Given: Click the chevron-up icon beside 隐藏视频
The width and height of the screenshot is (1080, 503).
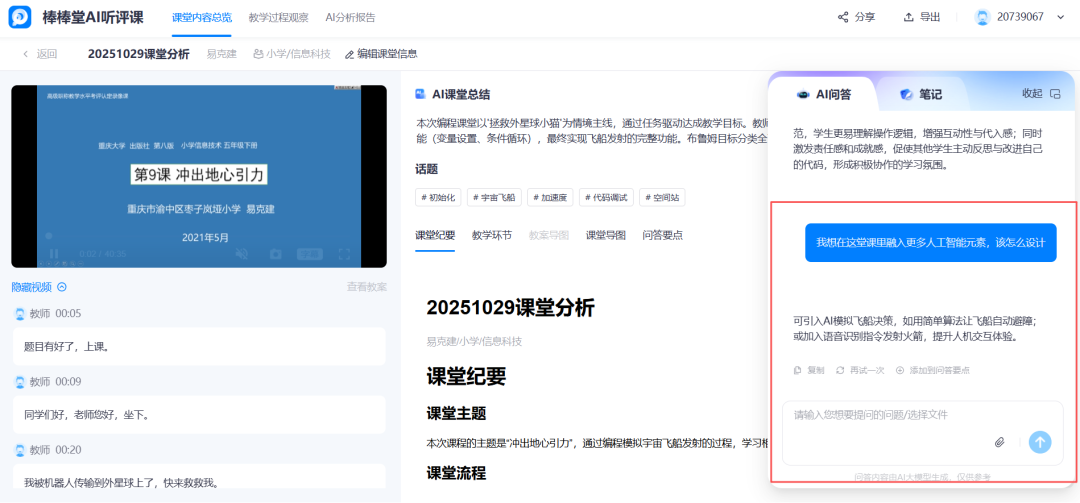Looking at the screenshot, I should click(x=62, y=287).
